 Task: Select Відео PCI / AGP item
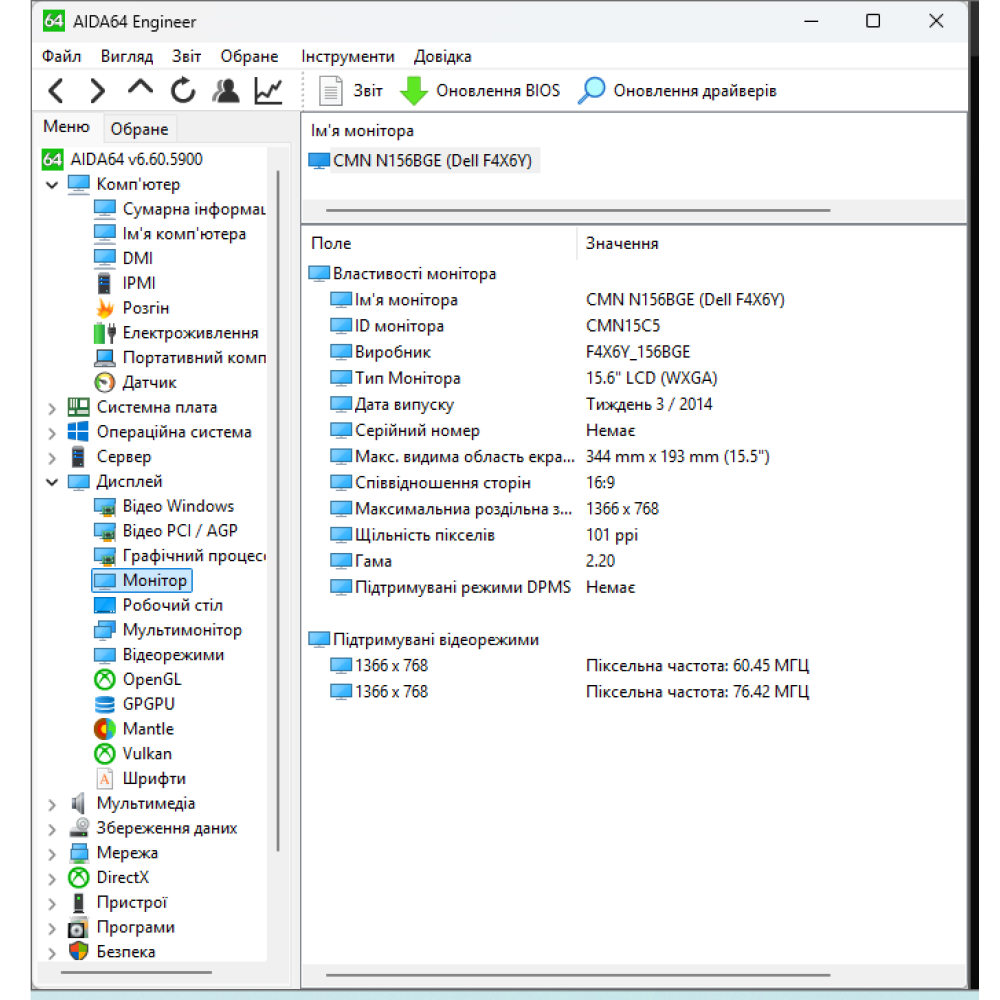click(166, 531)
